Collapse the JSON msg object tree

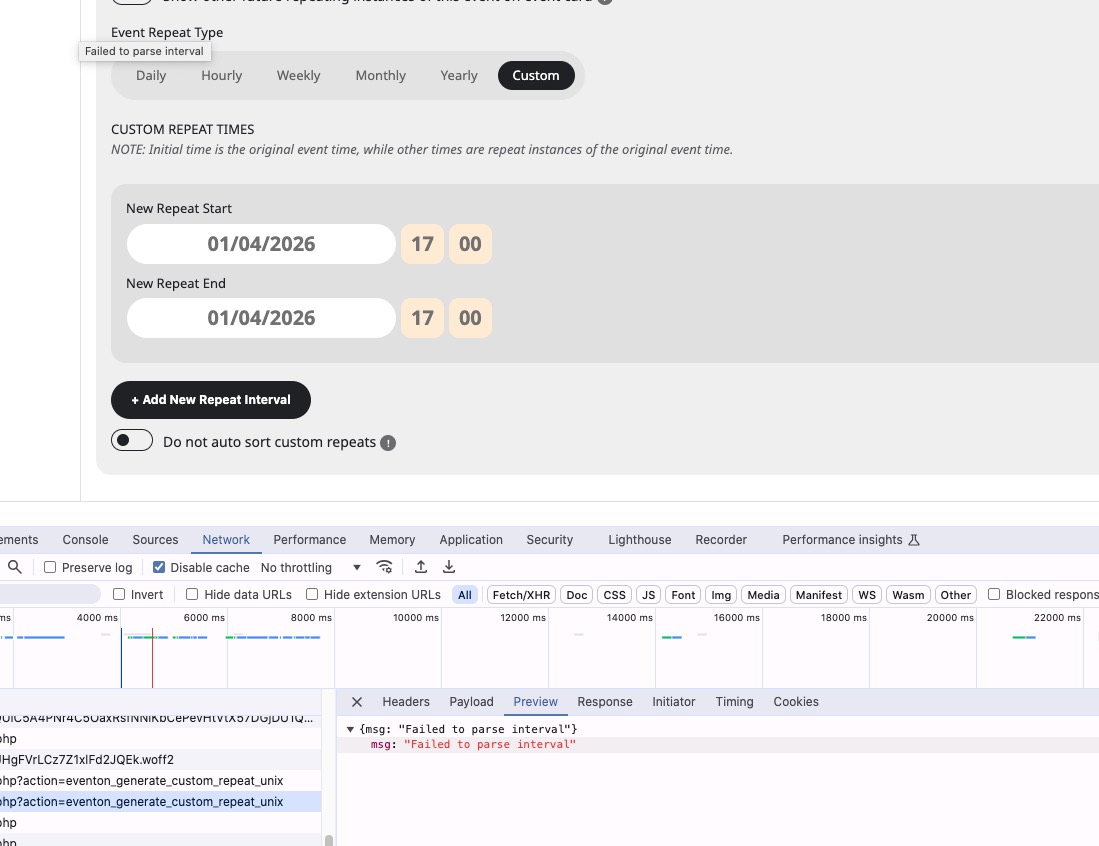(x=350, y=729)
